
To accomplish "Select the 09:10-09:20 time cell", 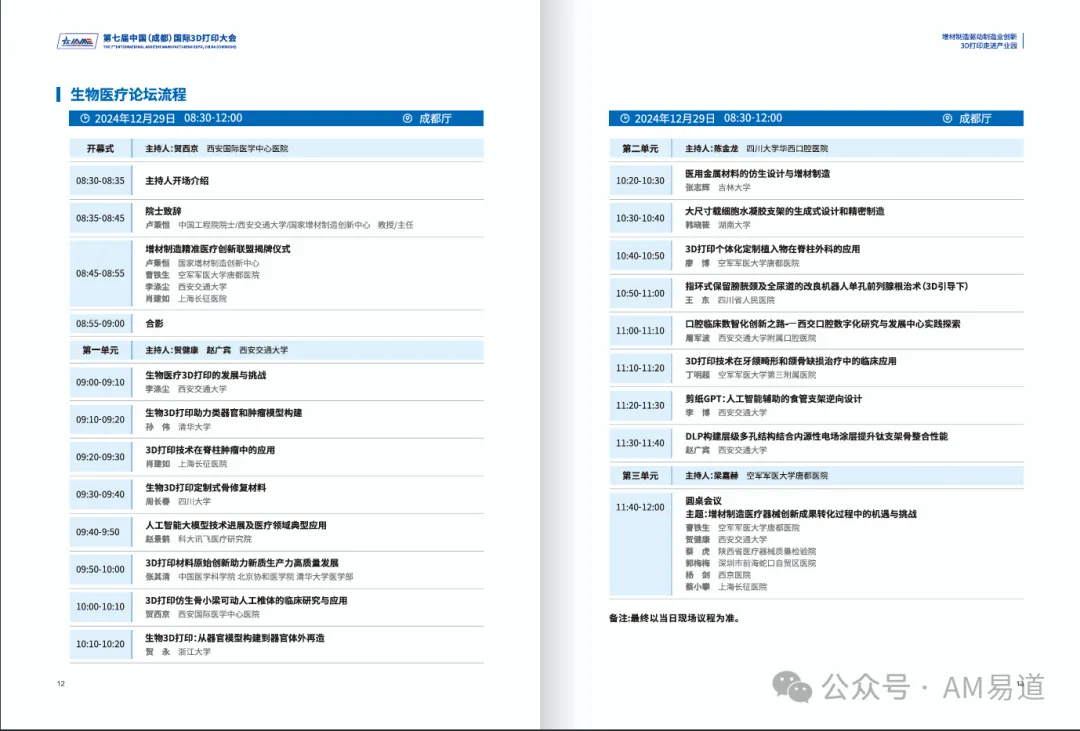I will pyautogui.click(x=101, y=420).
